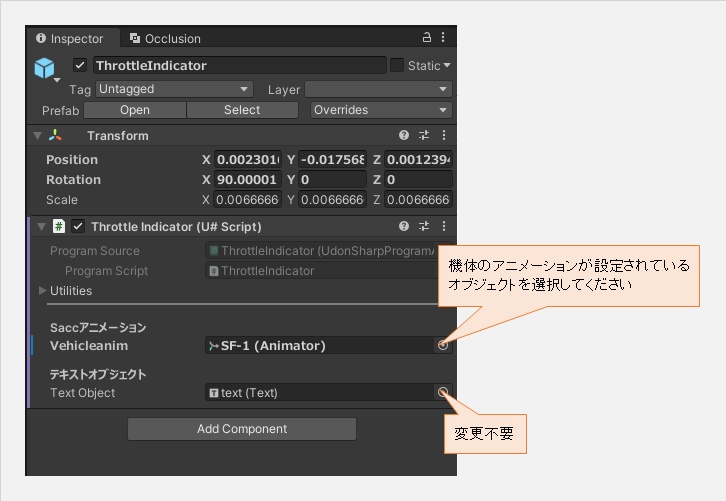726x501 pixels.
Task: Open the GameObject cube icon picker
Action: [x=45, y=68]
